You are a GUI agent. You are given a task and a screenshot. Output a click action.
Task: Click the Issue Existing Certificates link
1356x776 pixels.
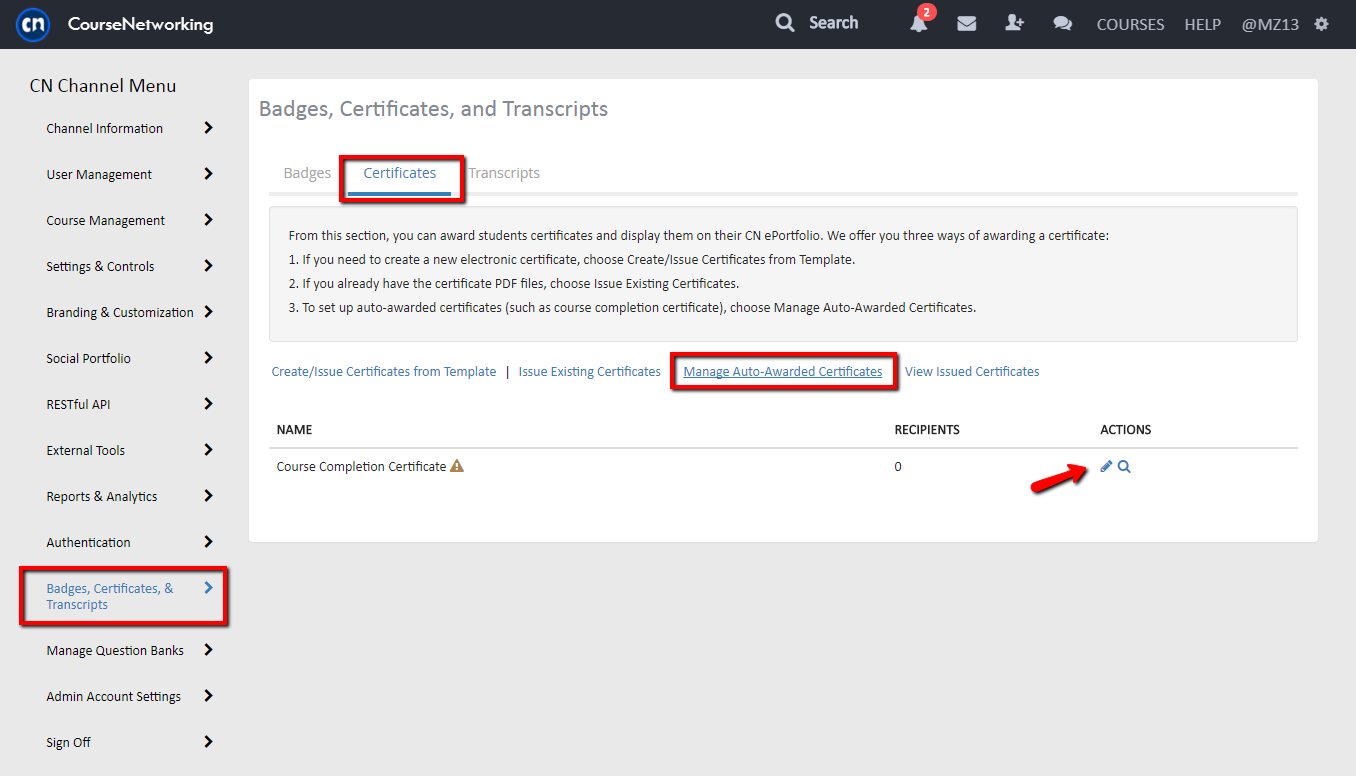(589, 371)
